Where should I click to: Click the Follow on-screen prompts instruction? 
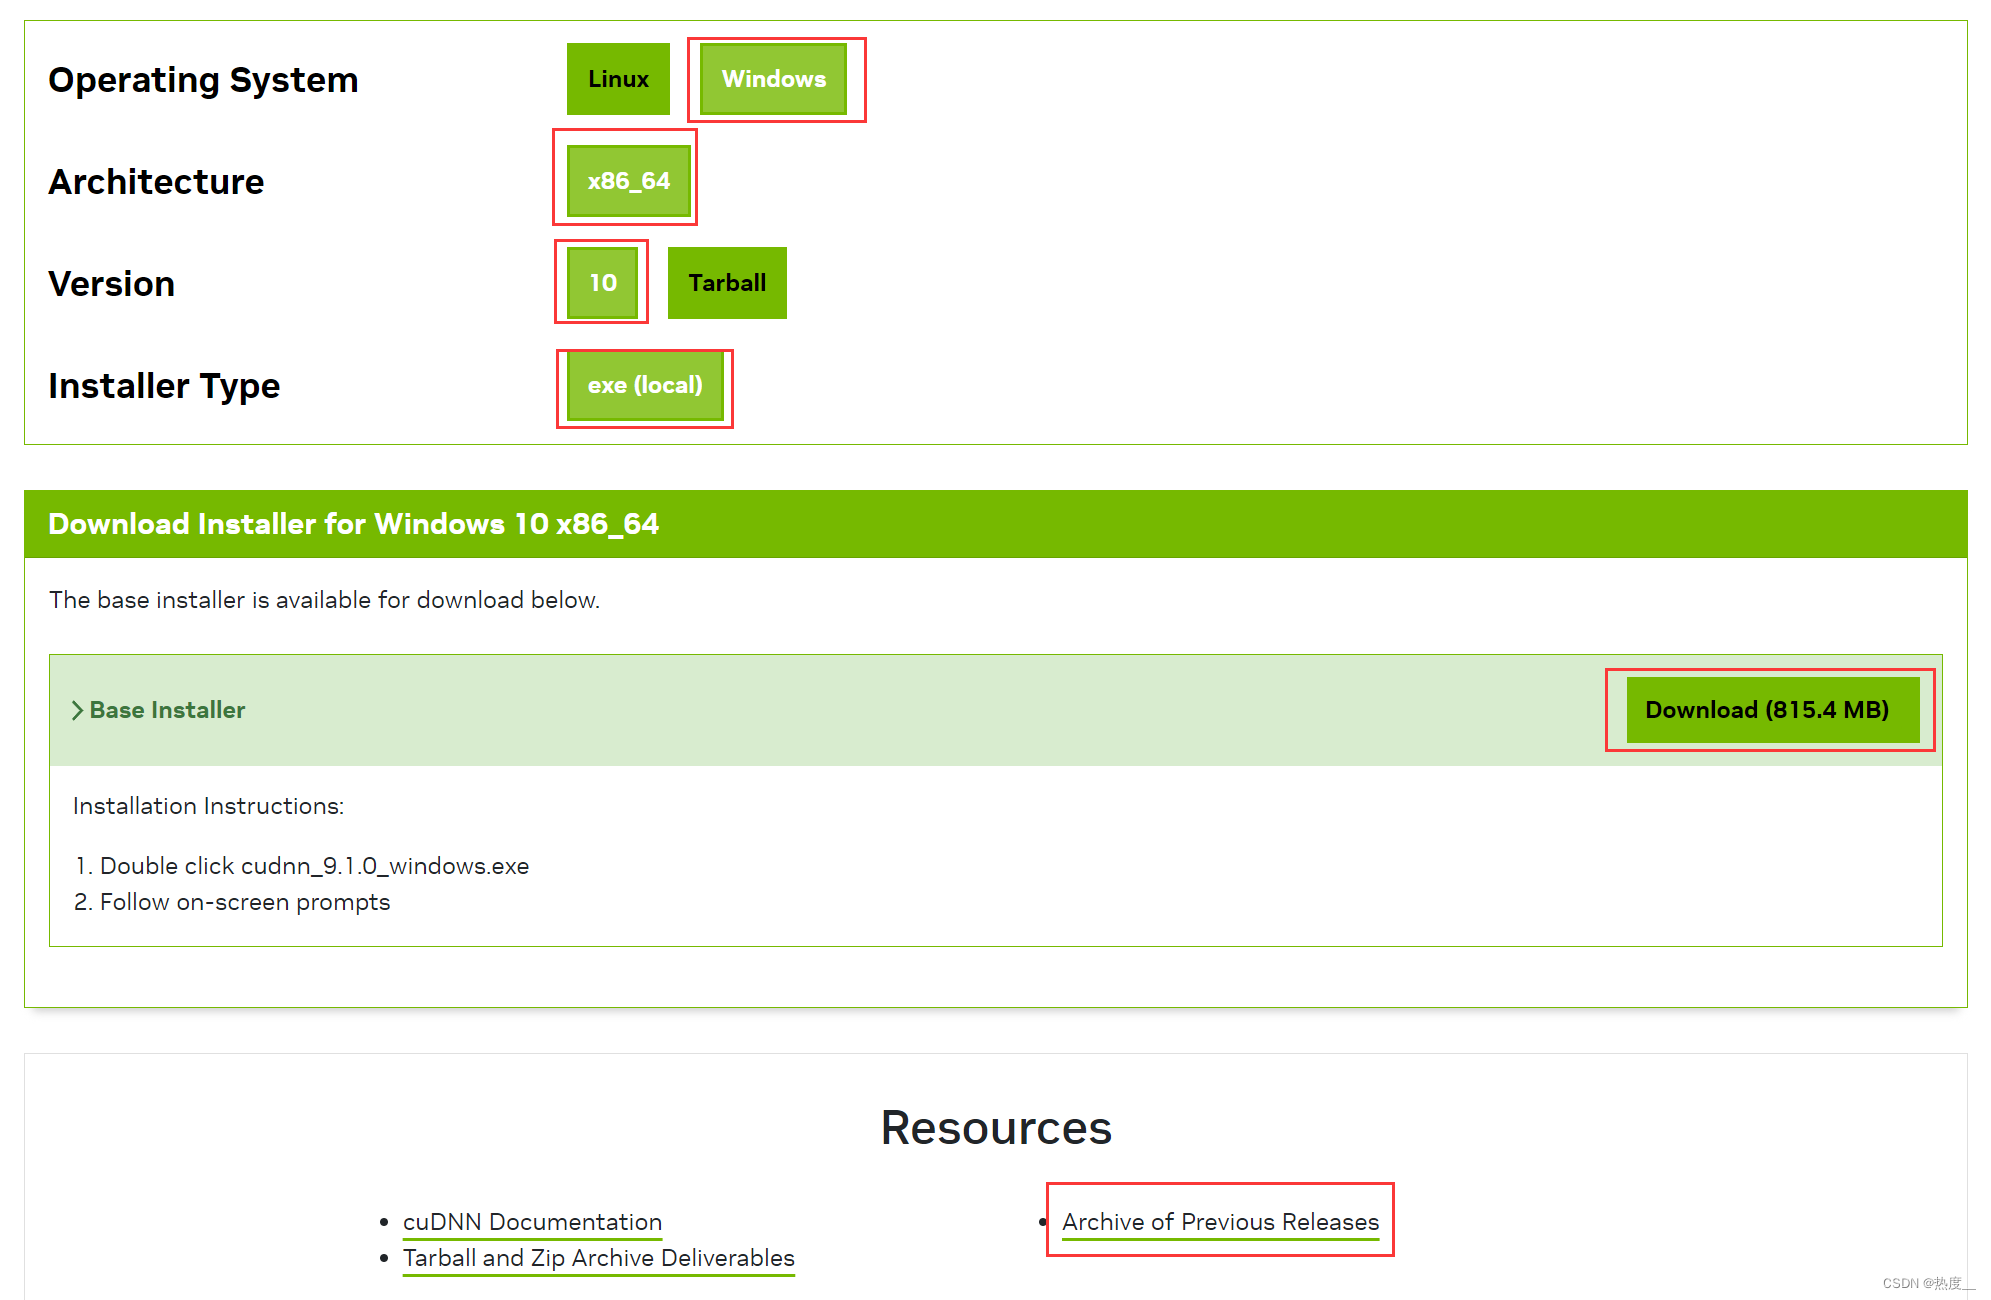[x=244, y=902]
